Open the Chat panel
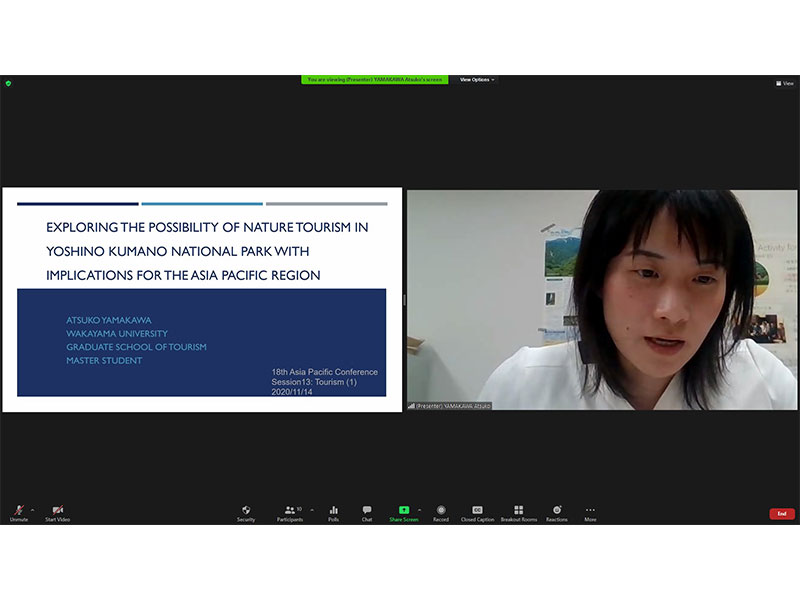800x600 pixels. [x=367, y=512]
